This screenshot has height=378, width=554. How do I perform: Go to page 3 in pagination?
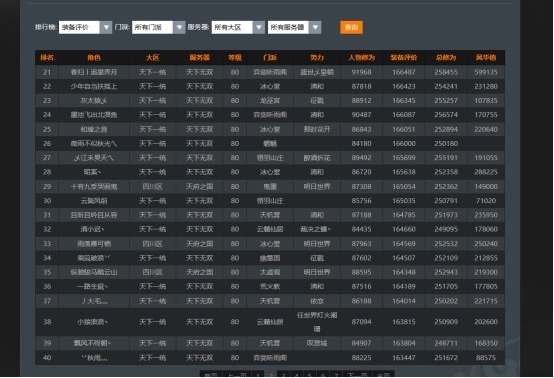(x=283, y=374)
